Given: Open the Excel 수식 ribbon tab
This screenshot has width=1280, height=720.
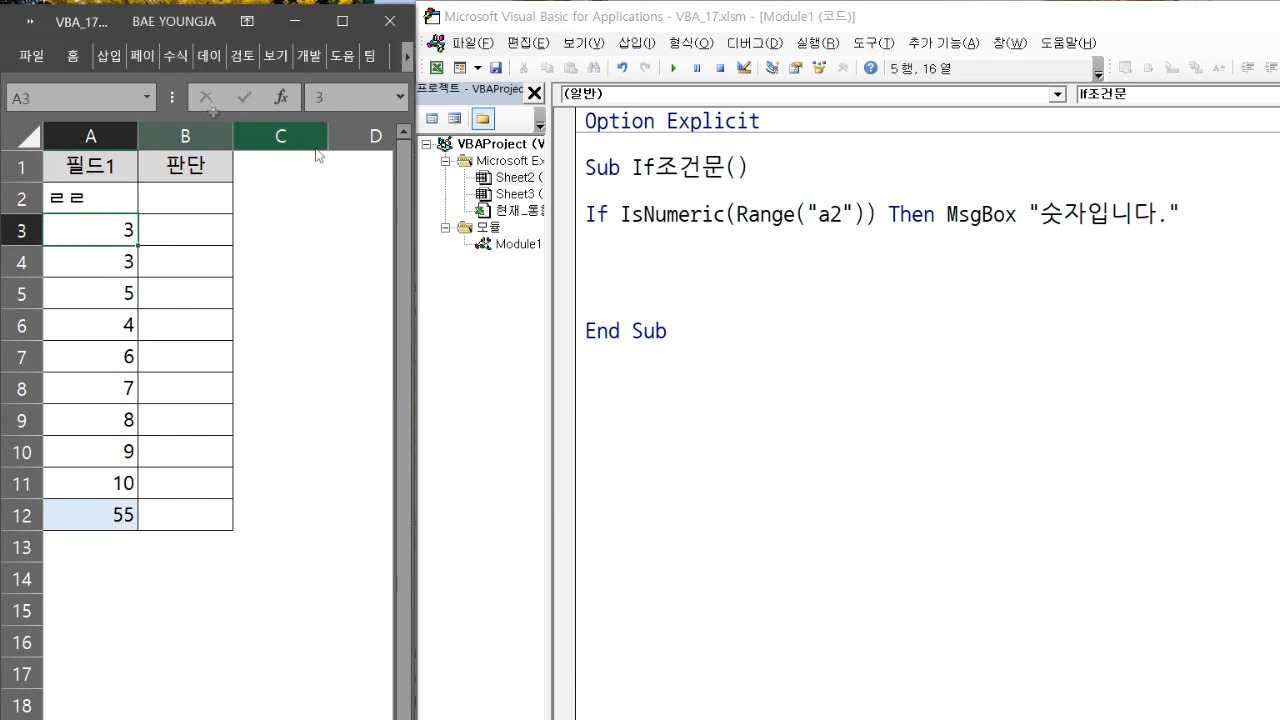Looking at the screenshot, I should (x=175, y=56).
